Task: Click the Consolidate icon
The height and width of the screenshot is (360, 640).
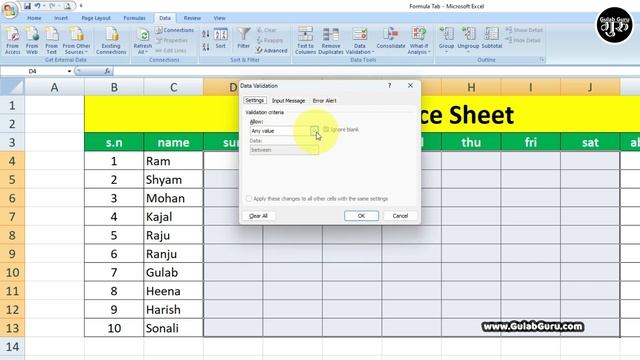Action: 391,38
